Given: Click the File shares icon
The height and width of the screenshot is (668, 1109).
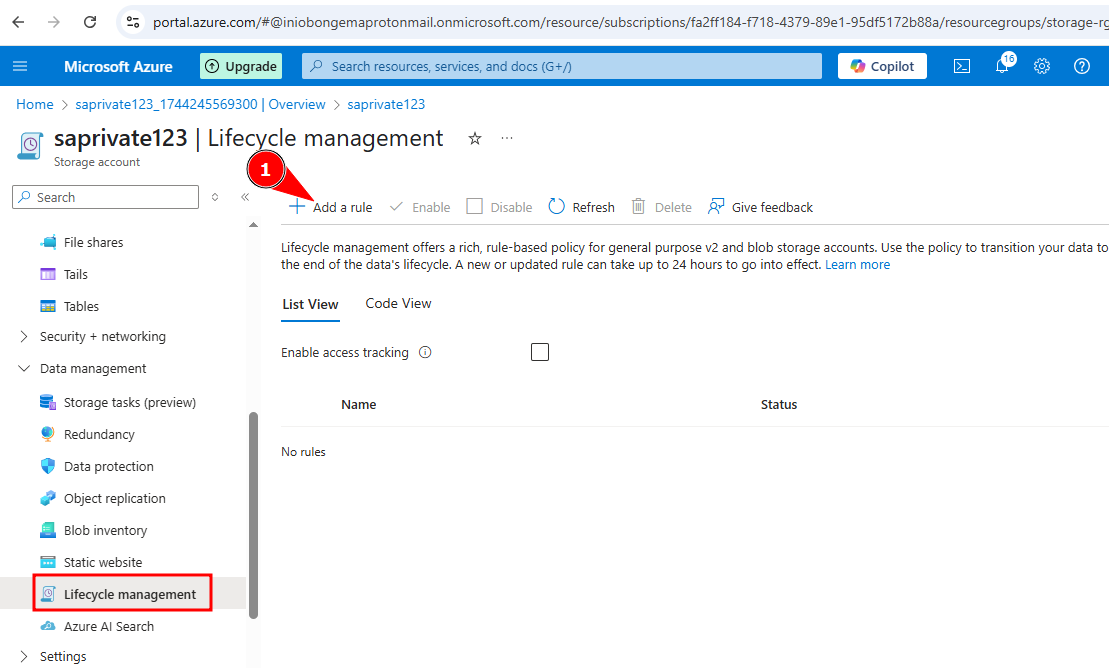Looking at the screenshot, I should pyautogui.click(x=48, y=243).
